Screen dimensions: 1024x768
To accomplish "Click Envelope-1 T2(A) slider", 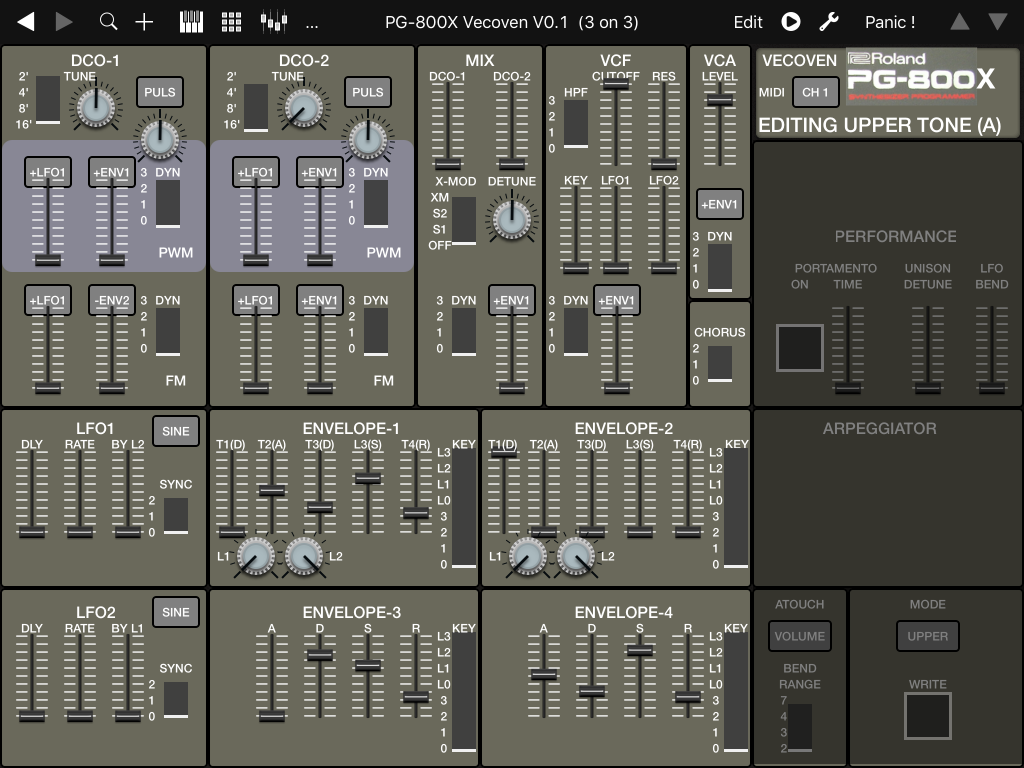I will click(272, 493).
